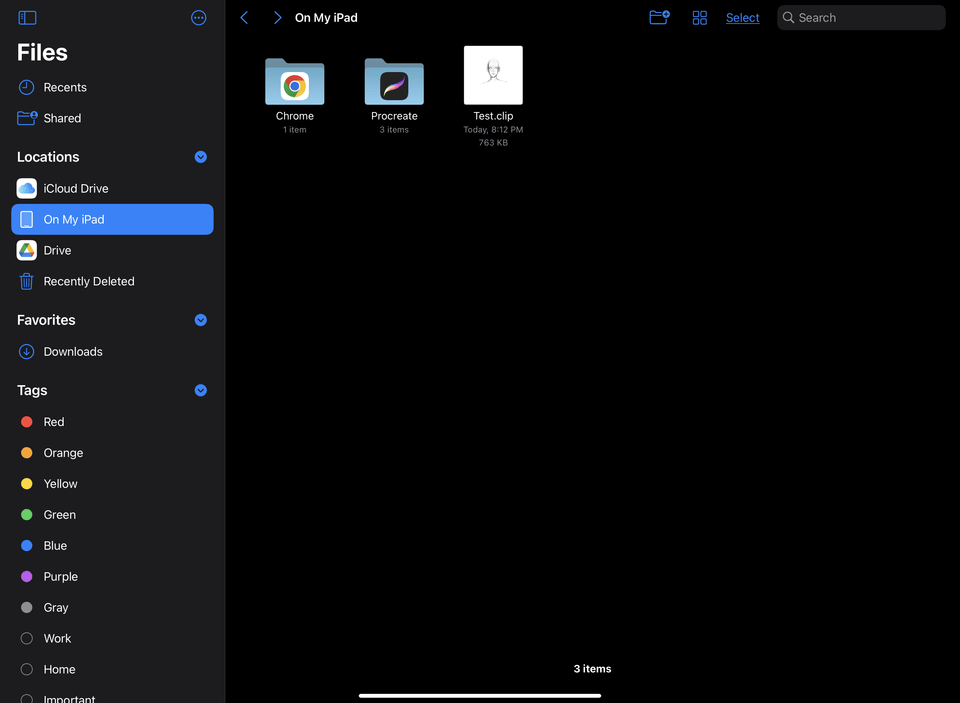Image resolution: width=960 pixels, height=703 pixels.
Task: Toggle the sidebar visibility
Action: pos(26,17)
